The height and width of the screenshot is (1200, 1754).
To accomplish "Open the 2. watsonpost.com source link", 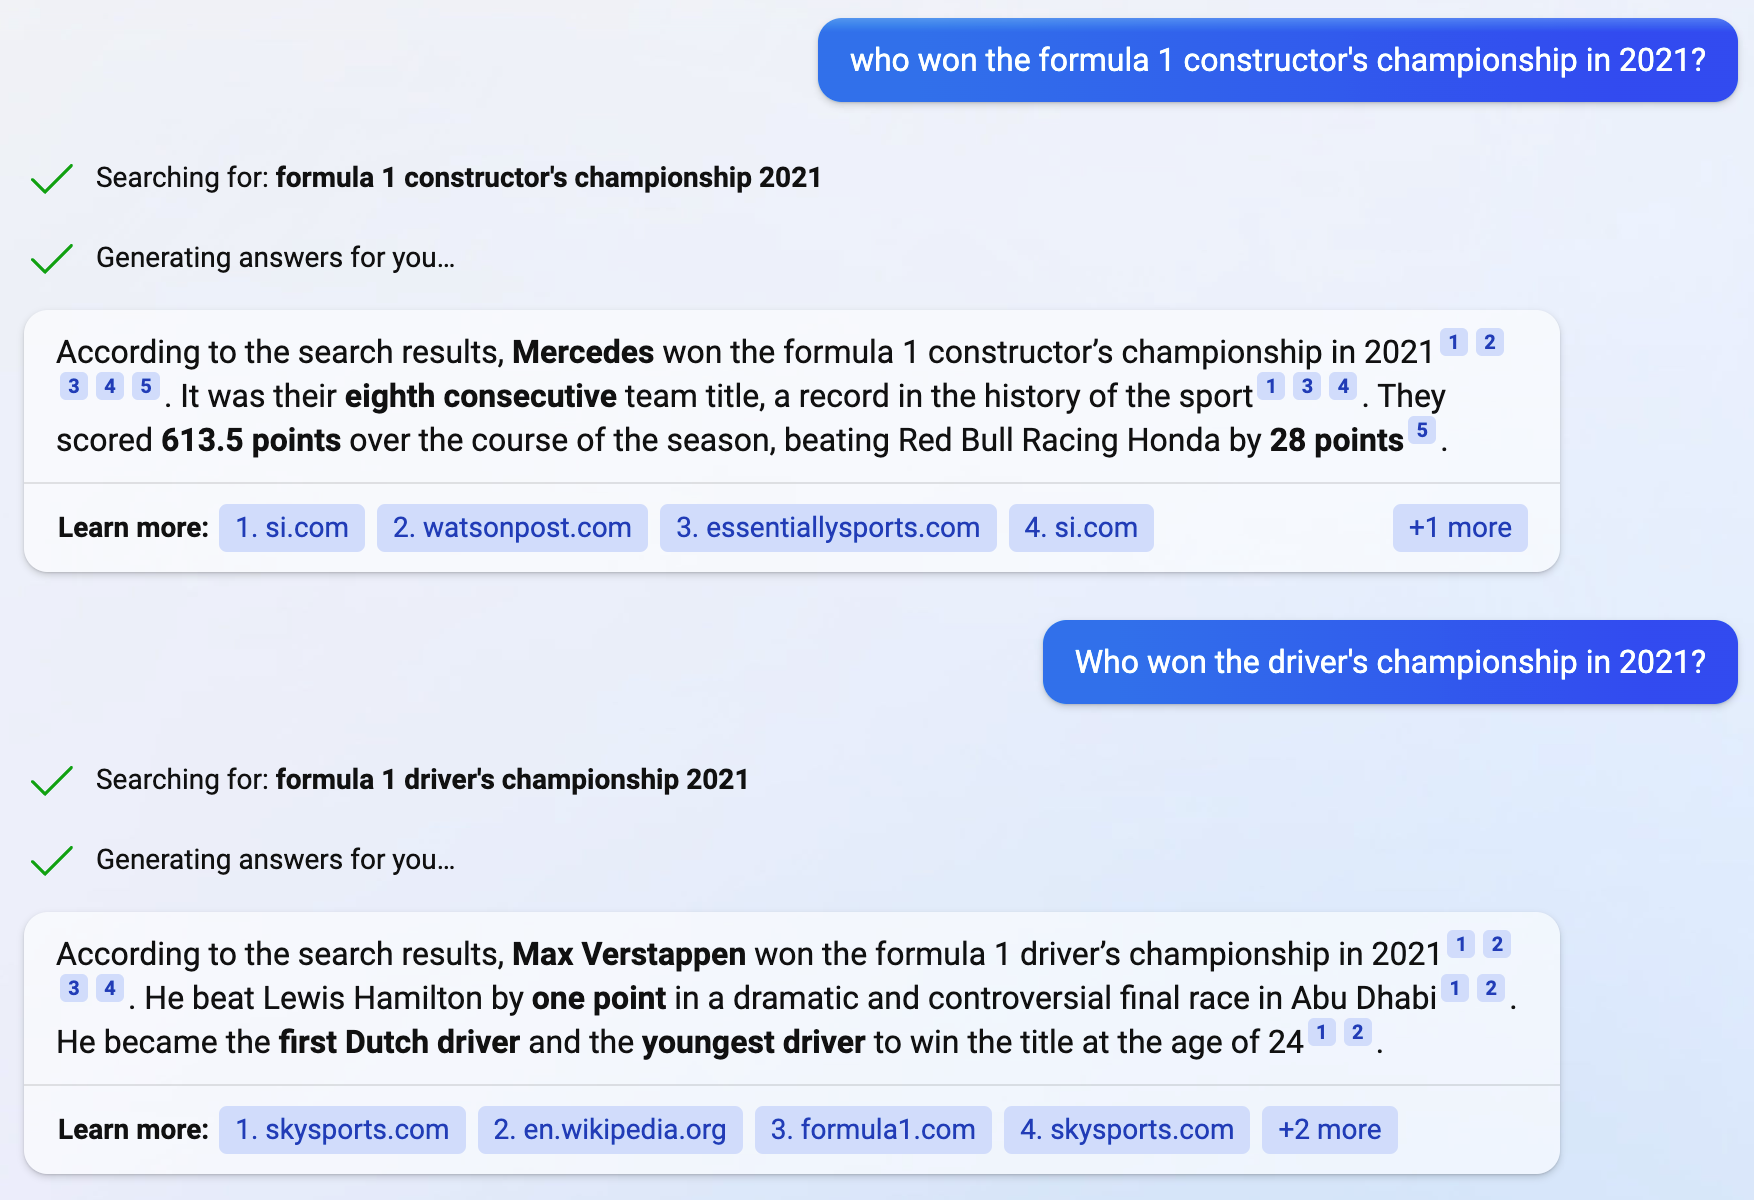I will tap(512, 528).
